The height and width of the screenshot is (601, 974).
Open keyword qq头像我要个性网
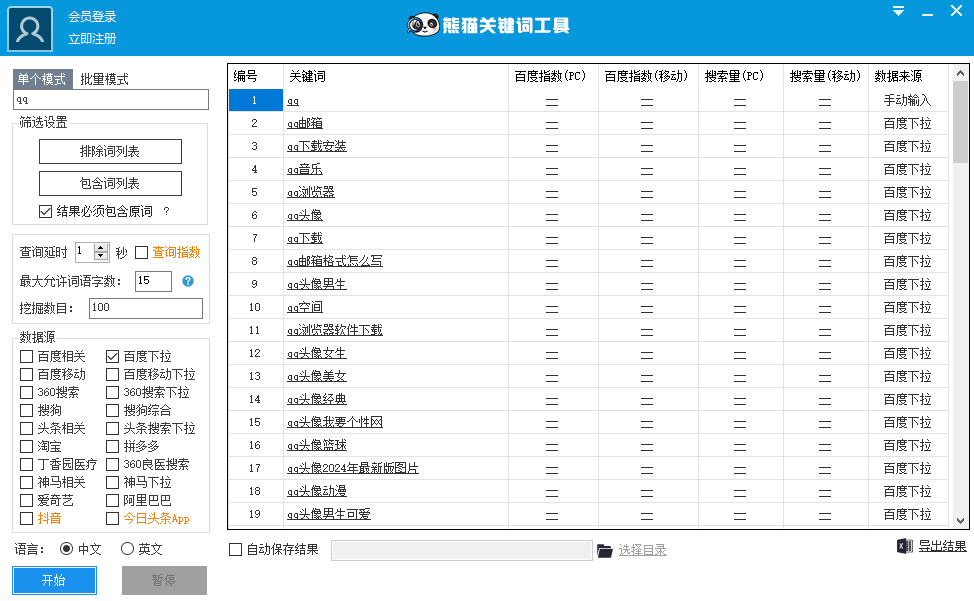(x=335, y=422)
